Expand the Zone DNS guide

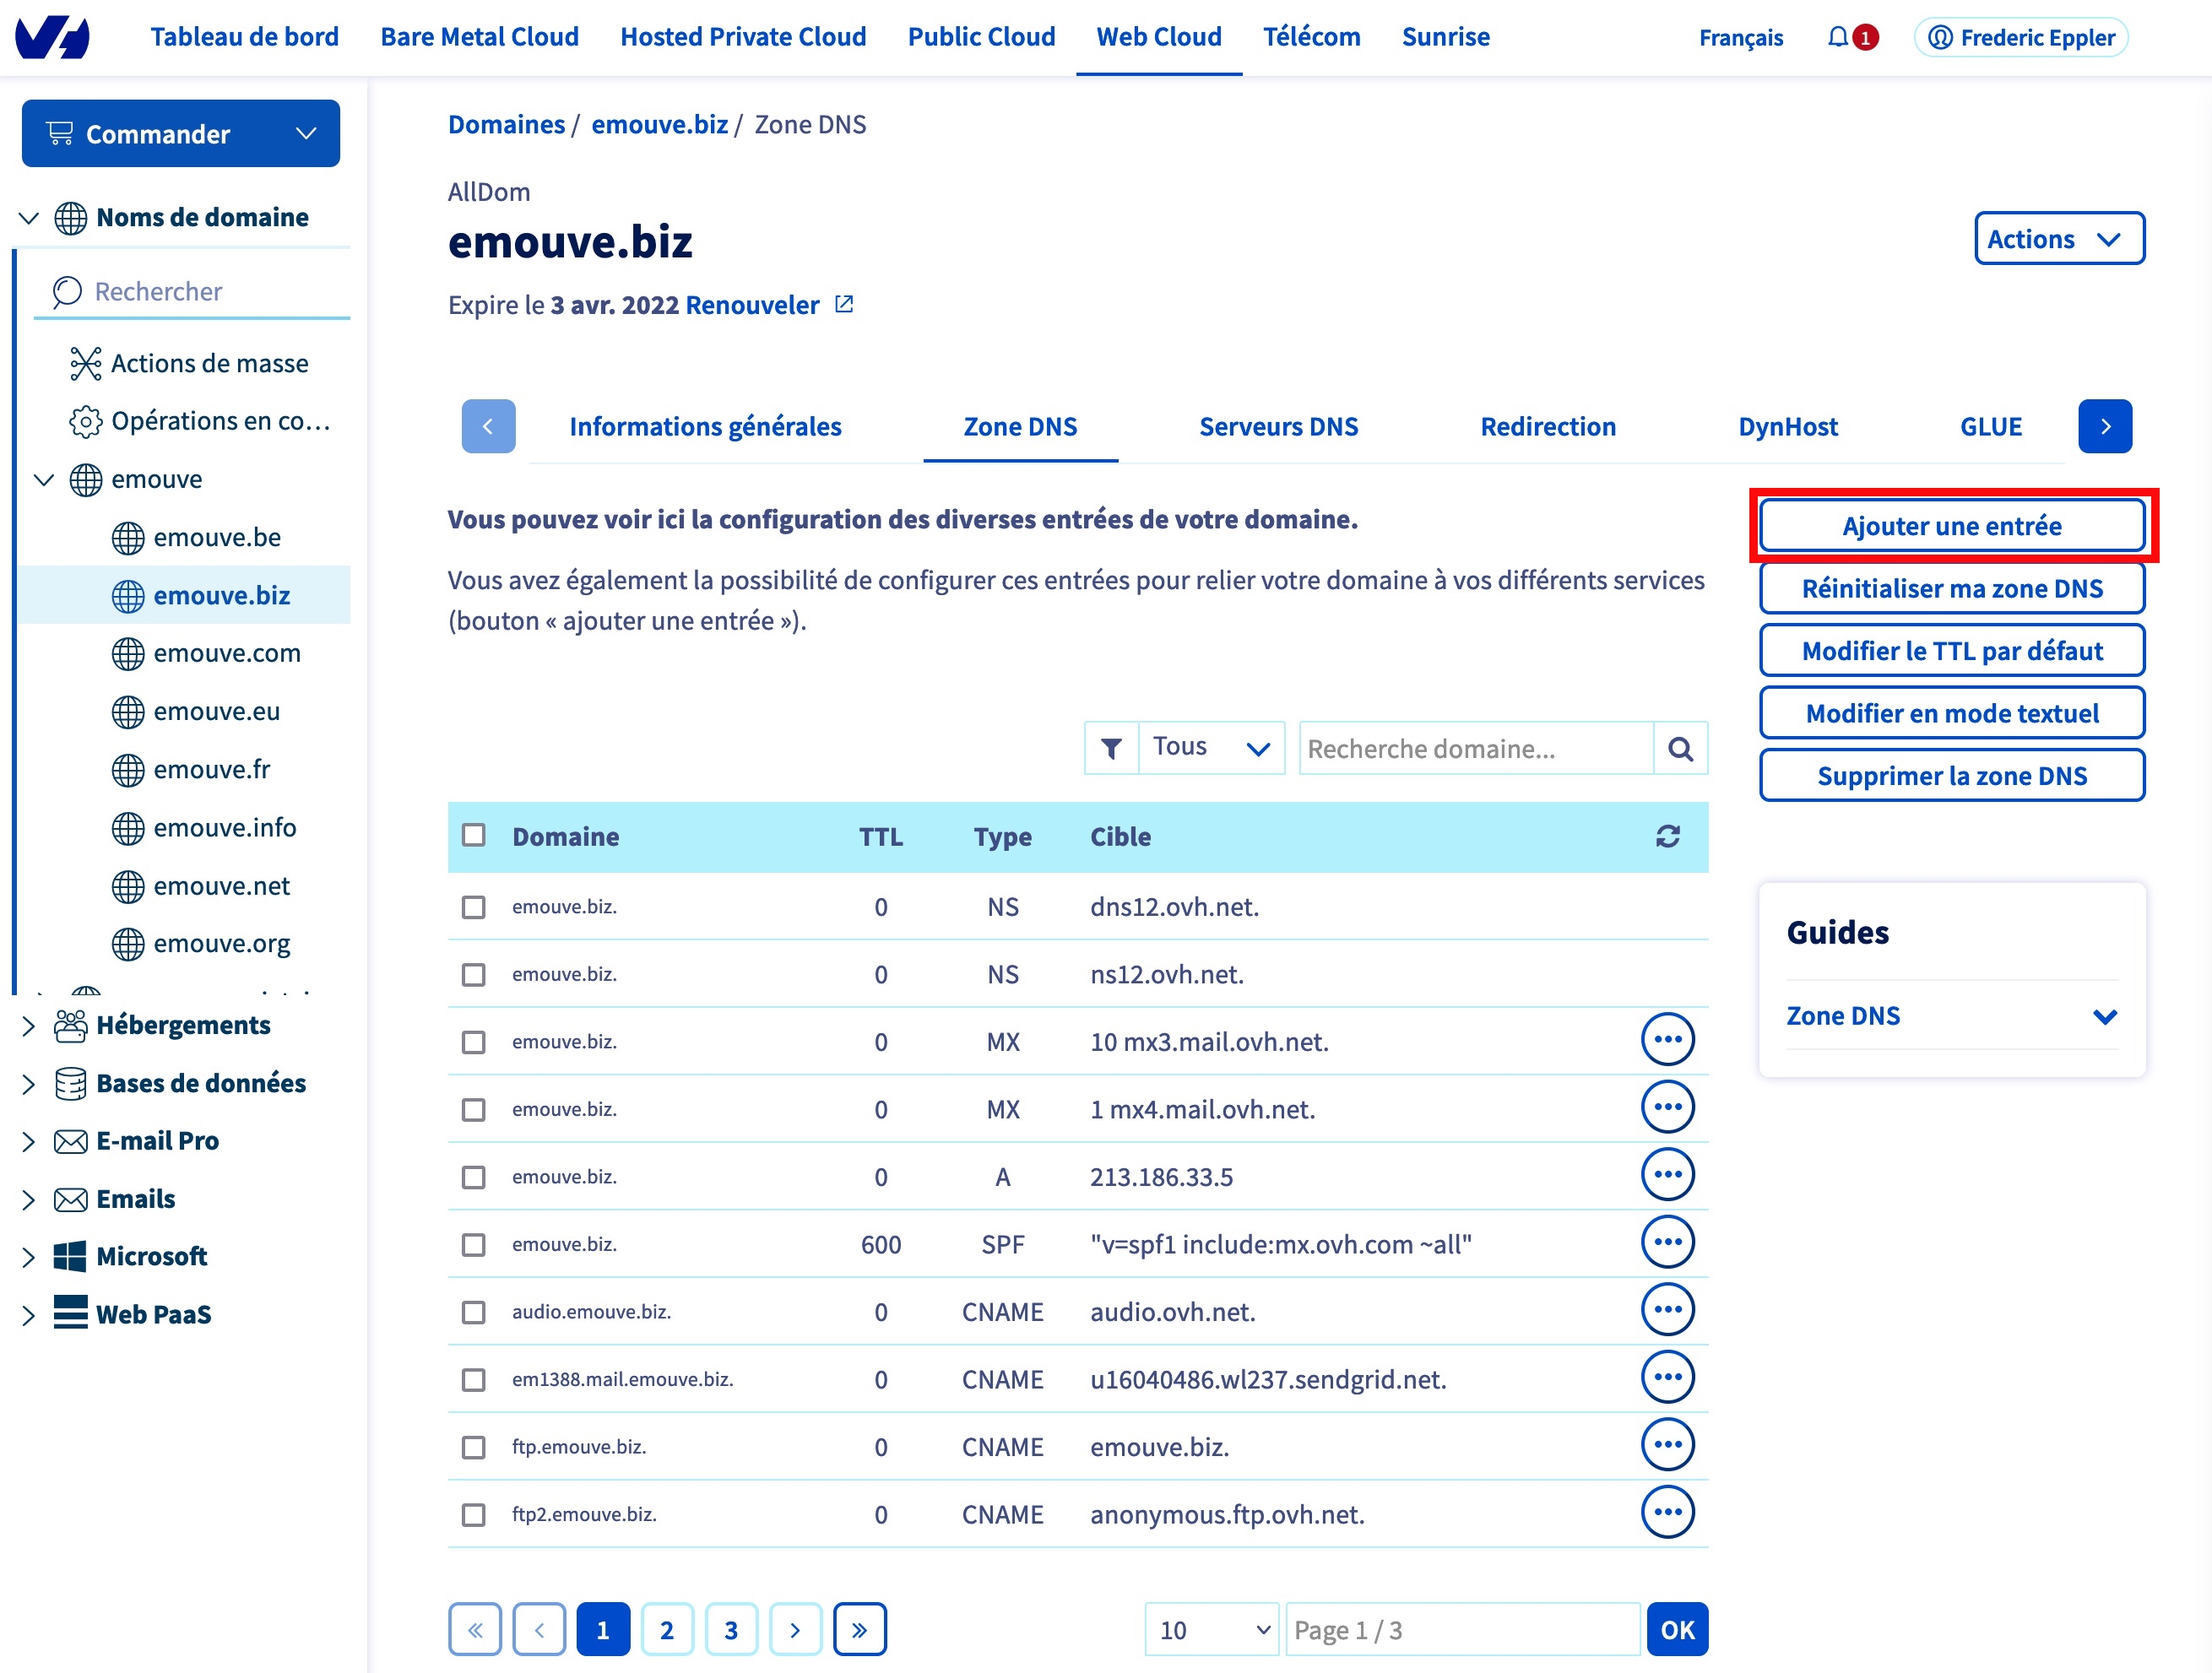(1951, 1016)
